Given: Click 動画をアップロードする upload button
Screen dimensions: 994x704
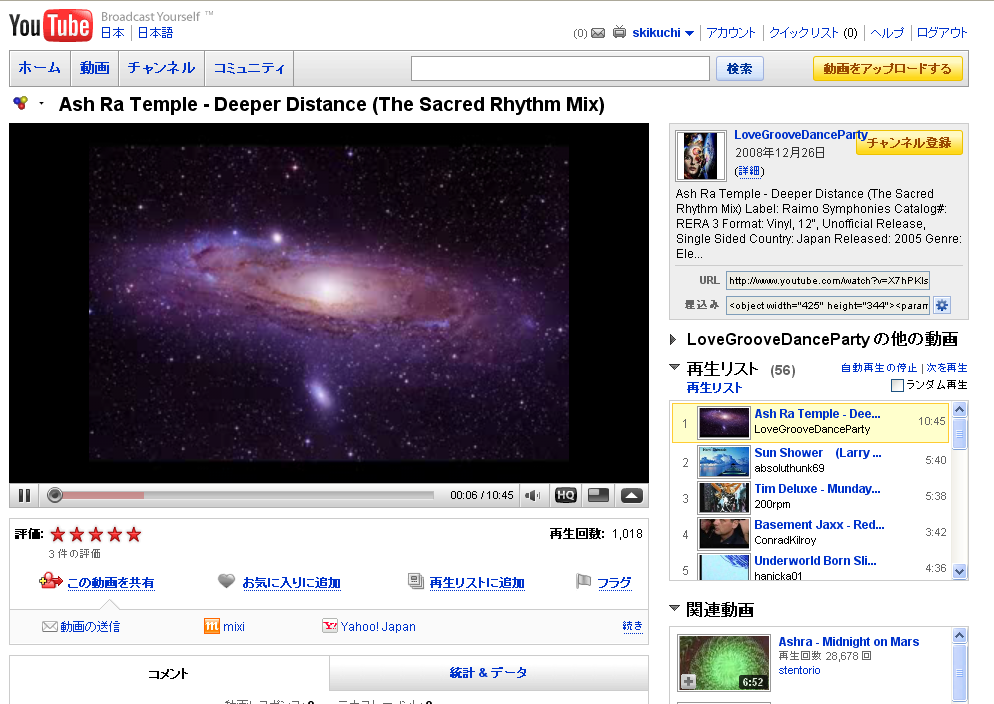Looking at the screenshot, I should pyautogui.click(x=888, y=68).
